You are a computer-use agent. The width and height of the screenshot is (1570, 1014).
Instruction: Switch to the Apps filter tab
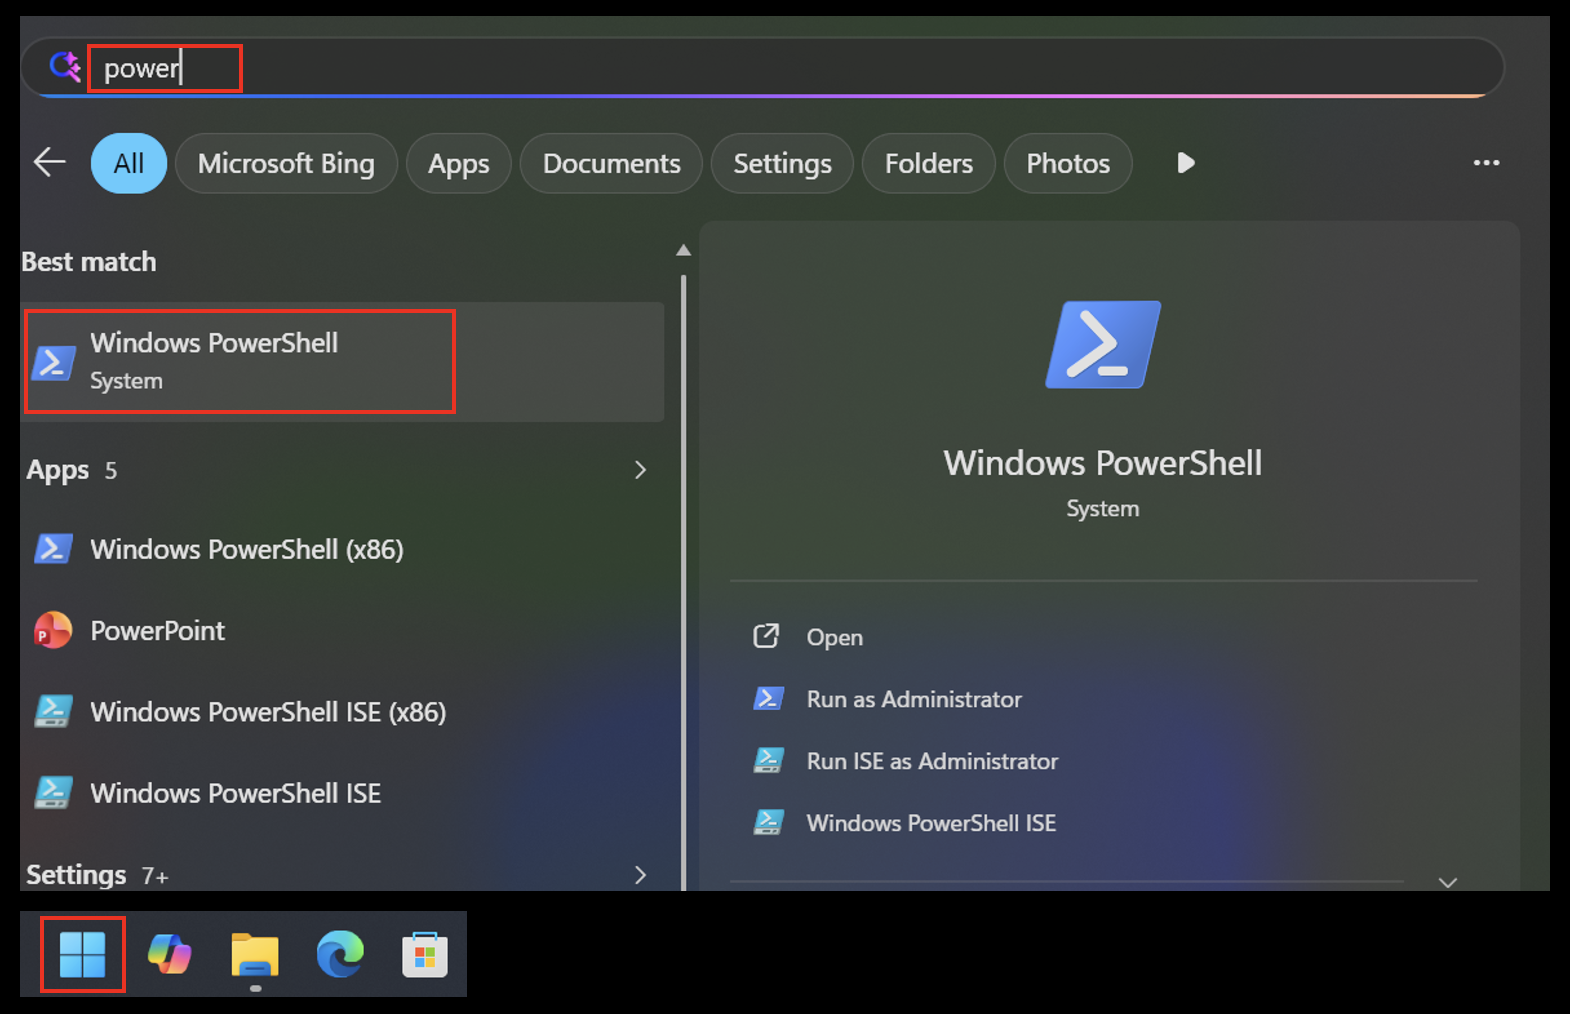coord(459,163)
